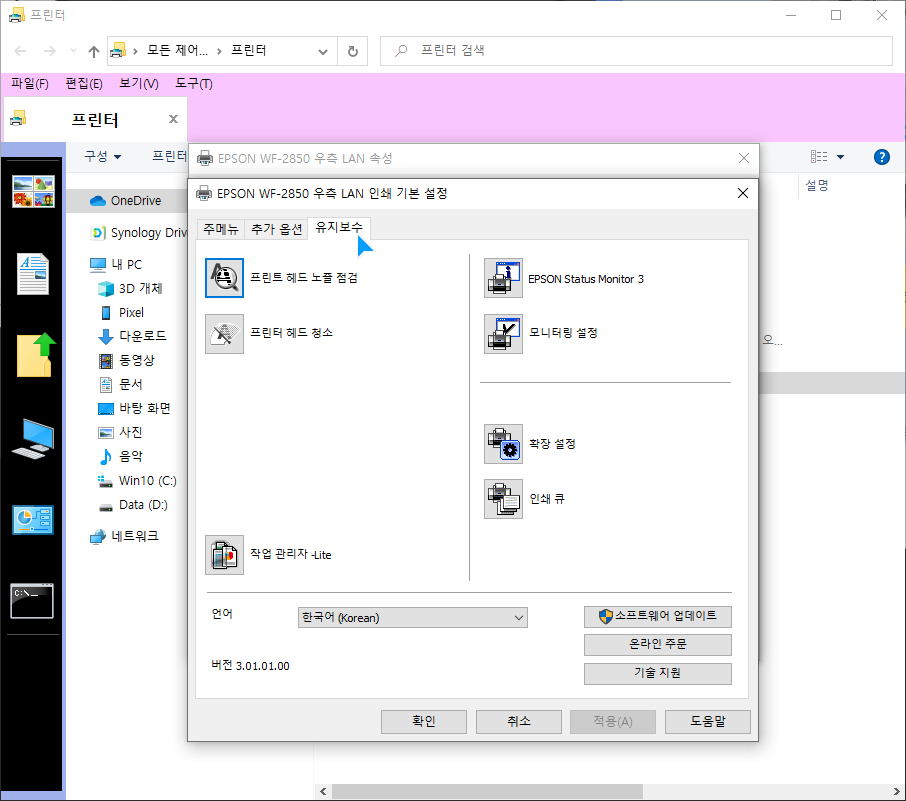Image resolution: width=906 pixels, height=801 pixels.
Task: Click the 취소 button
Action: tap(519, 722)
